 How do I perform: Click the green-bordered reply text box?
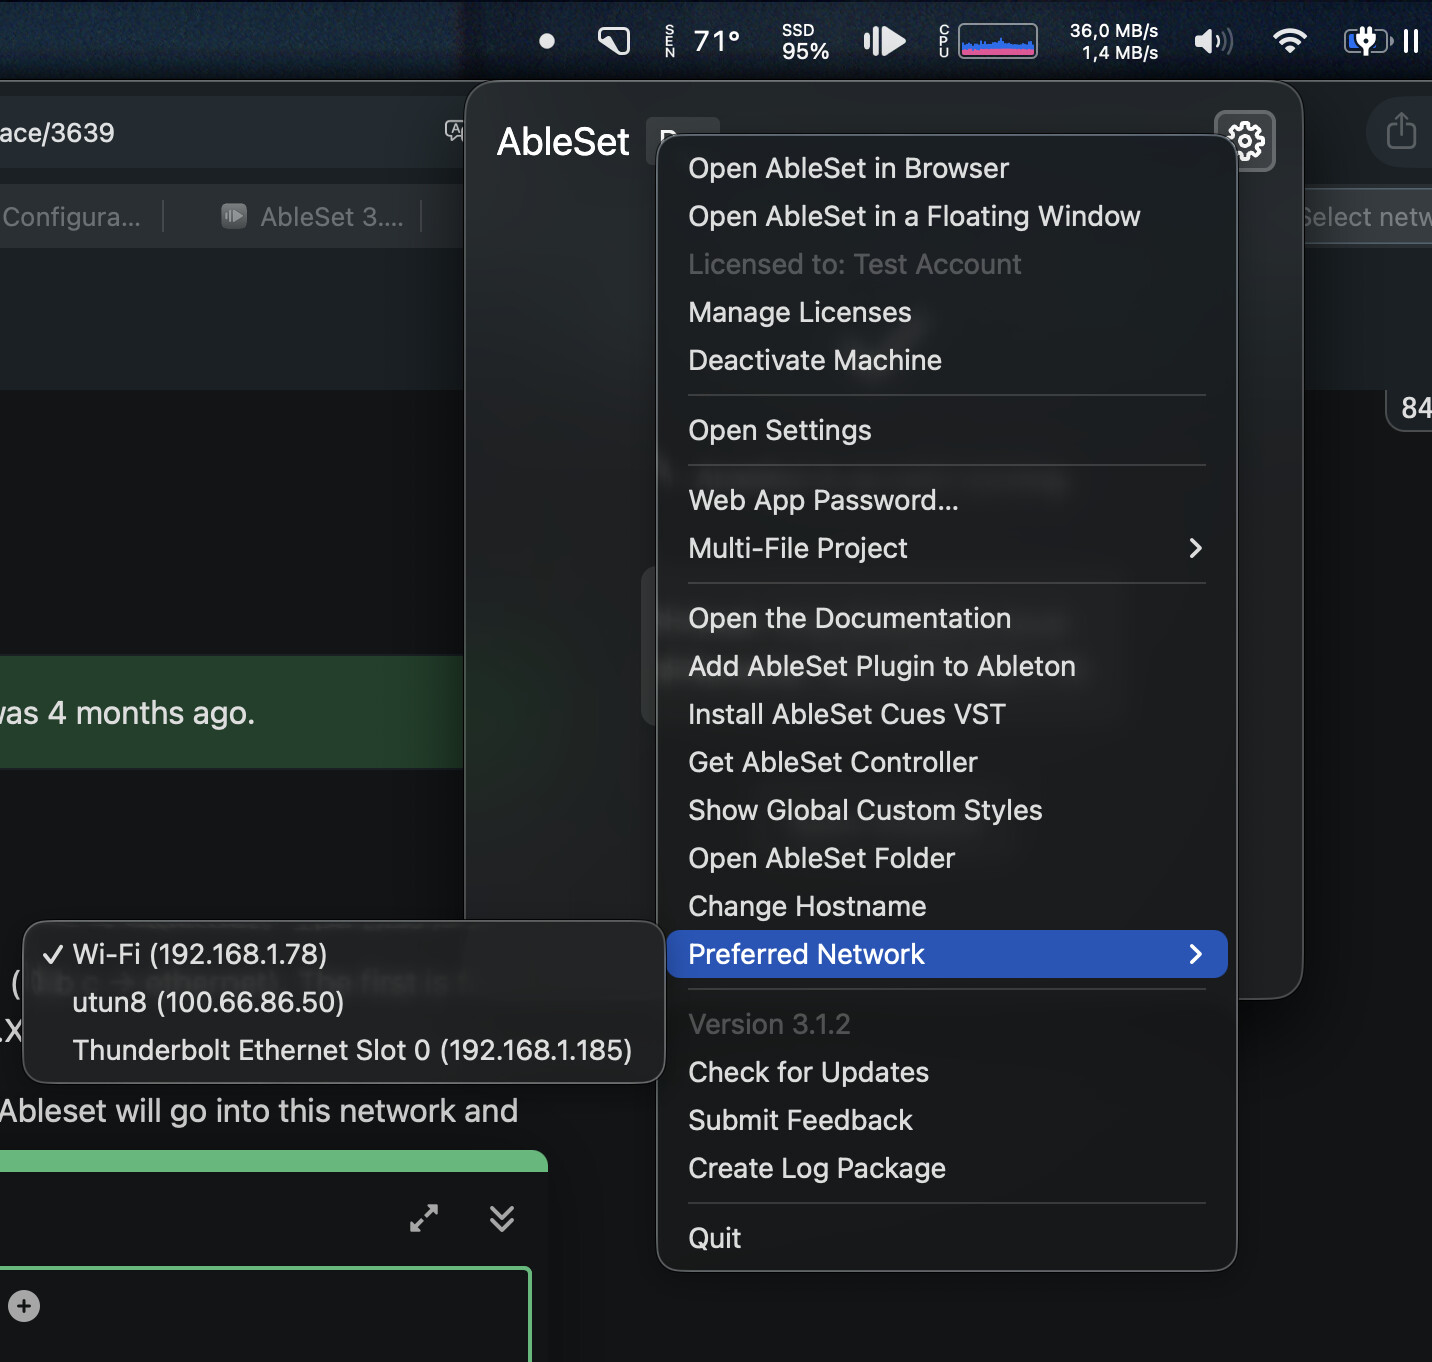(x=265, y=1314)
